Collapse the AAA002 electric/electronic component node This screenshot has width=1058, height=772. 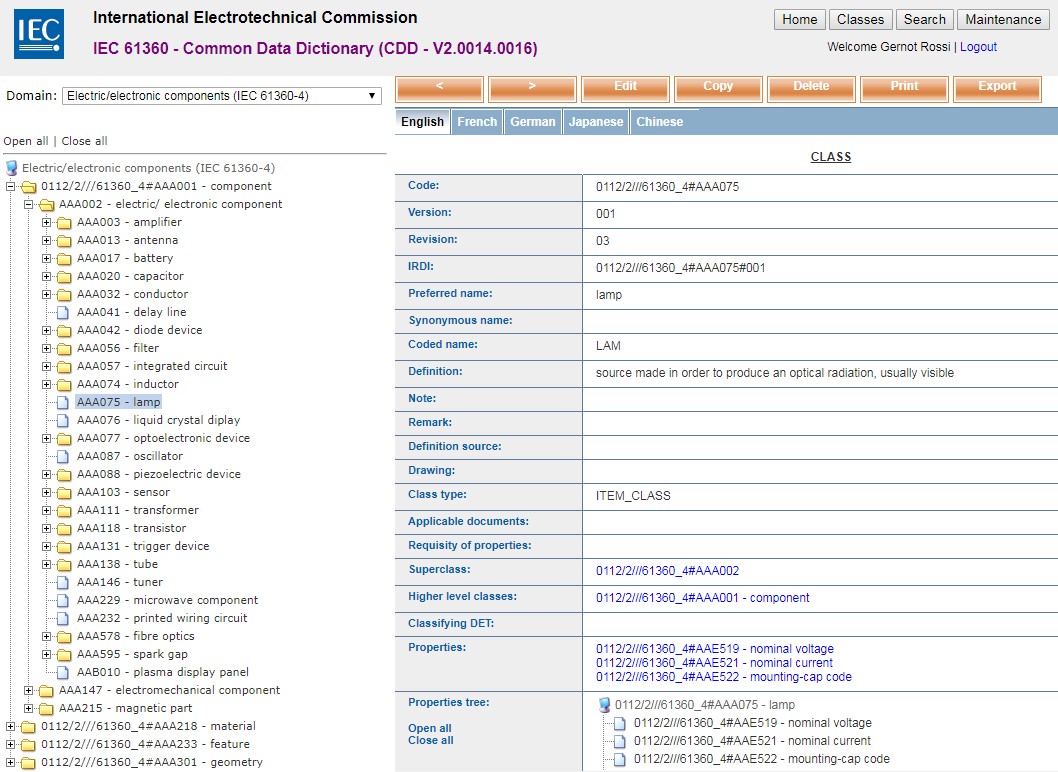[x=29, y=204]
